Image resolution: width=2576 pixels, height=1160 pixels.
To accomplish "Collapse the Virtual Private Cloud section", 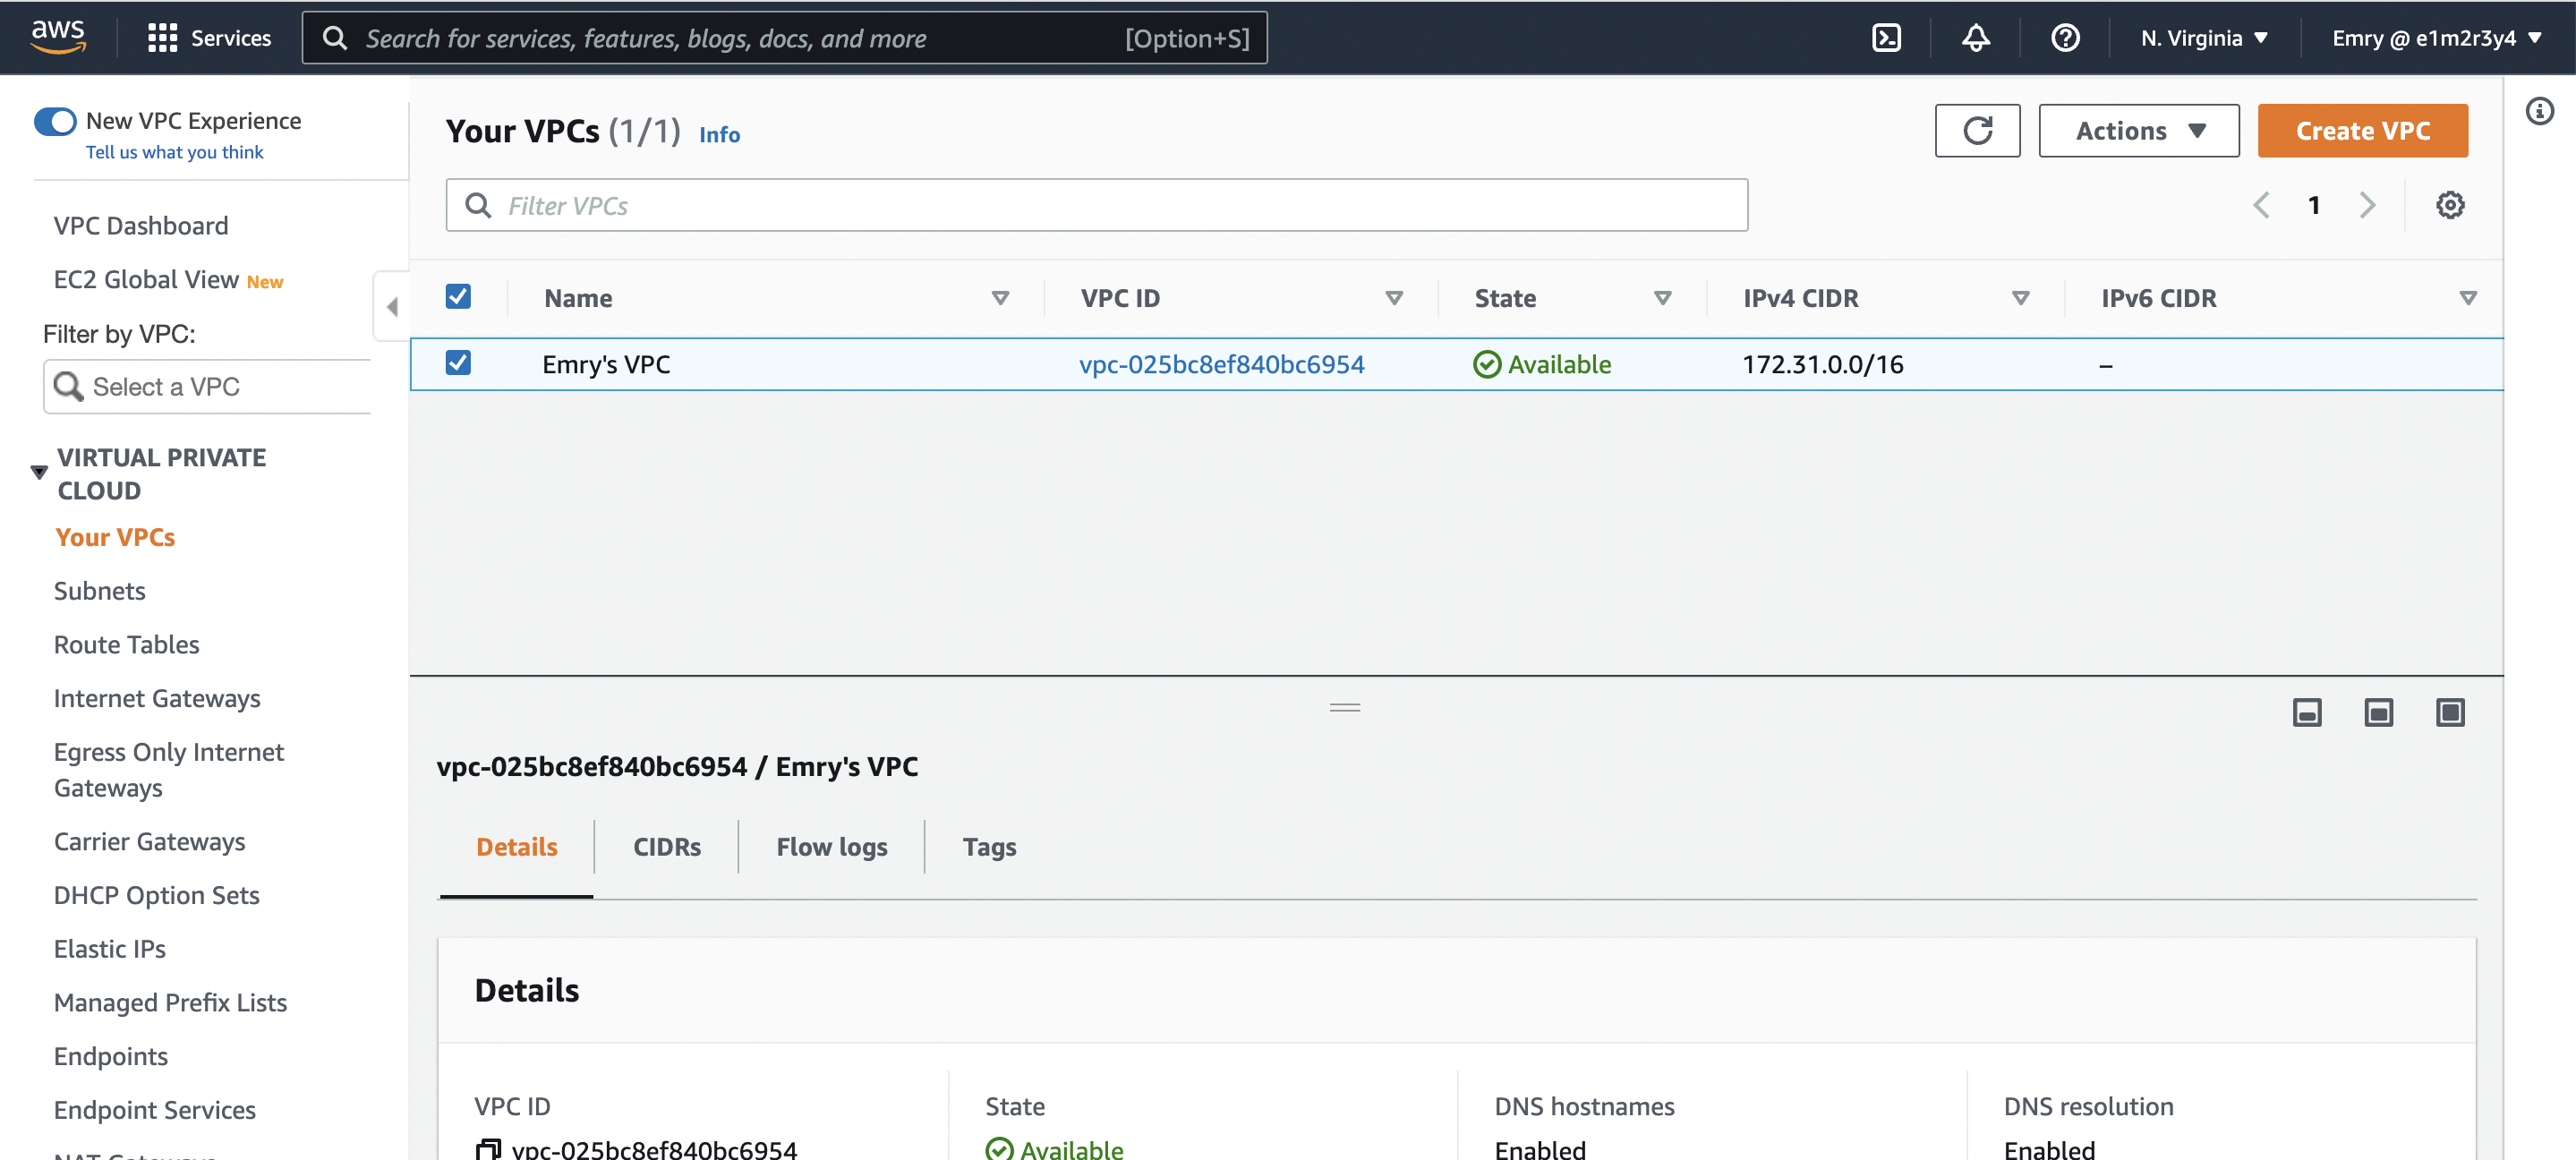I will [x=39, y=472].
